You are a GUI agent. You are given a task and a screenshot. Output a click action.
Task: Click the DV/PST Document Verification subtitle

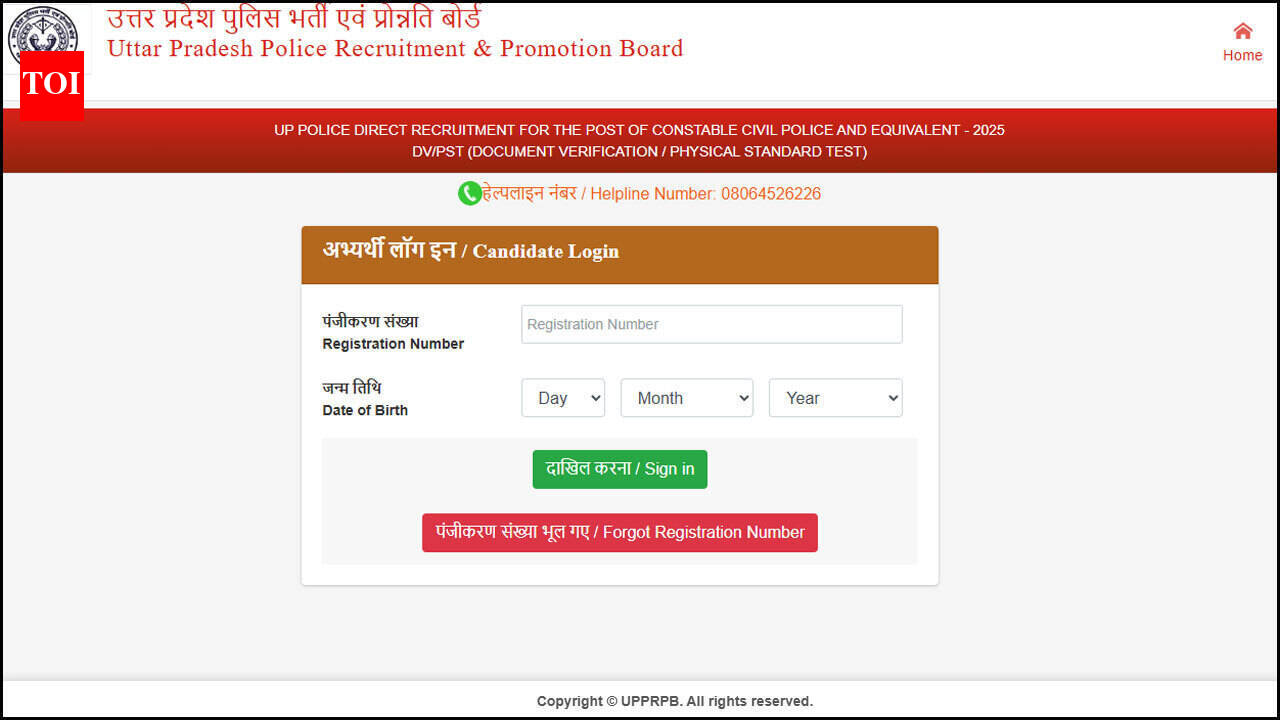[640, 152]
